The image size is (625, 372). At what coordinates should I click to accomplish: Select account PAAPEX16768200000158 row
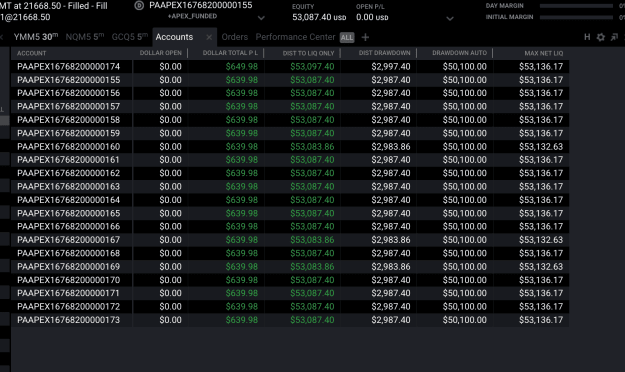click(290, 120)
